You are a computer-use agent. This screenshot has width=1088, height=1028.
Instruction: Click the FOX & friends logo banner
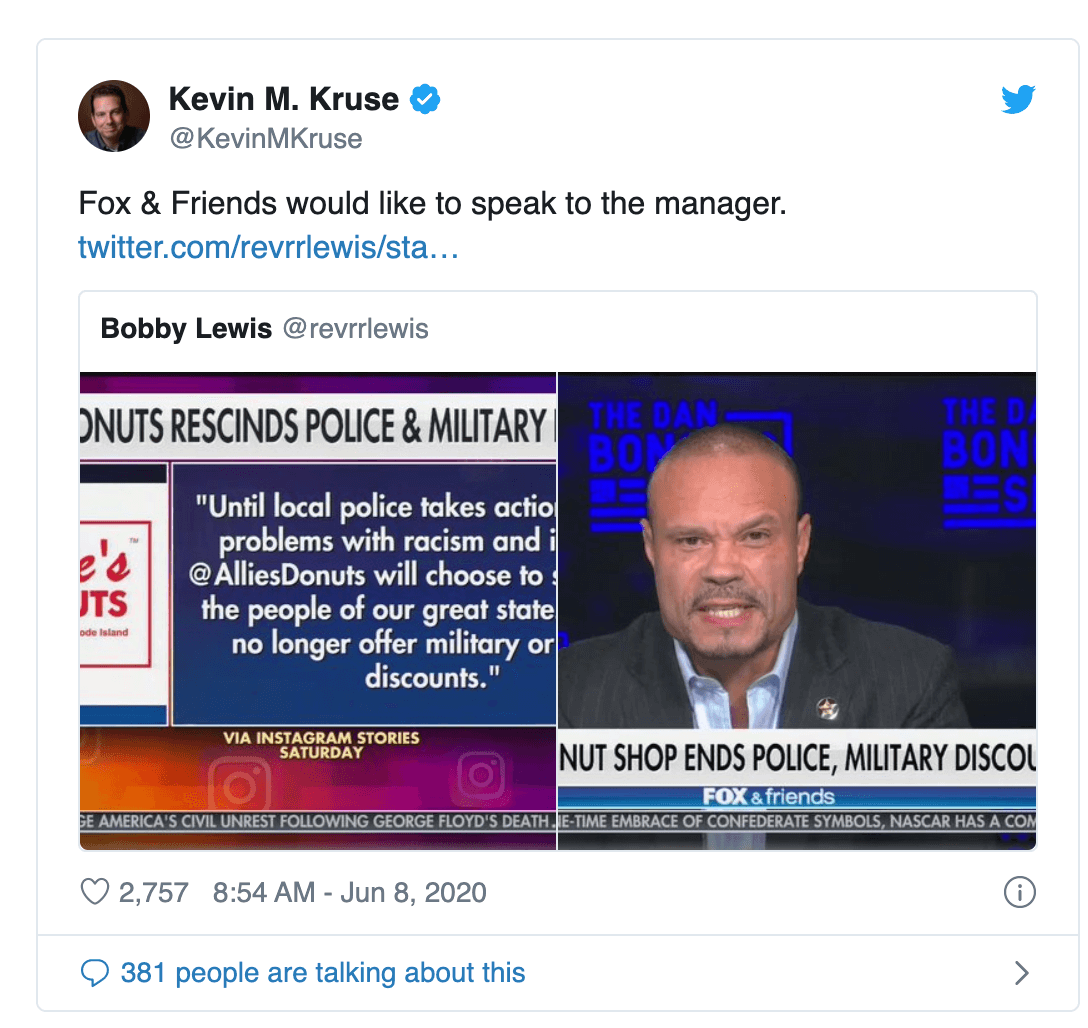(x=768, y=796)
